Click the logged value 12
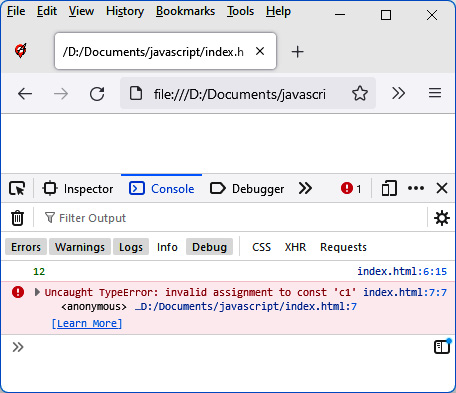Screen dimensions: 456x393 (x=39, y=271)
